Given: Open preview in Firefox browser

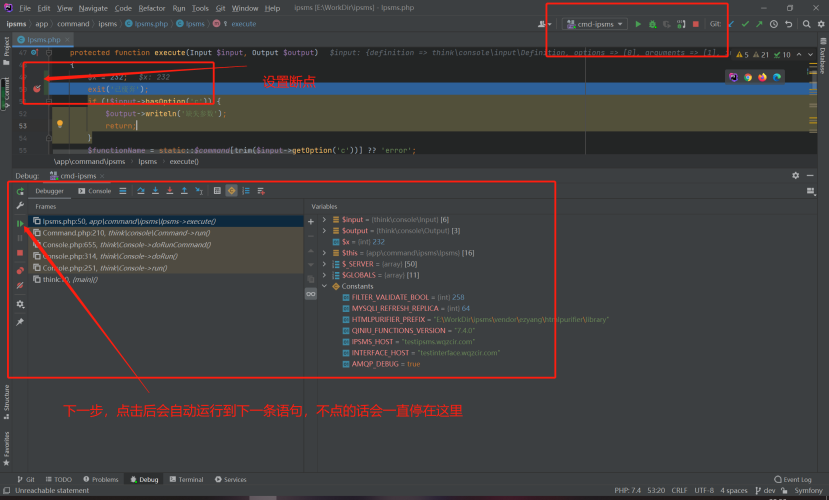Looking at the screenshot, I should (762, 77).
